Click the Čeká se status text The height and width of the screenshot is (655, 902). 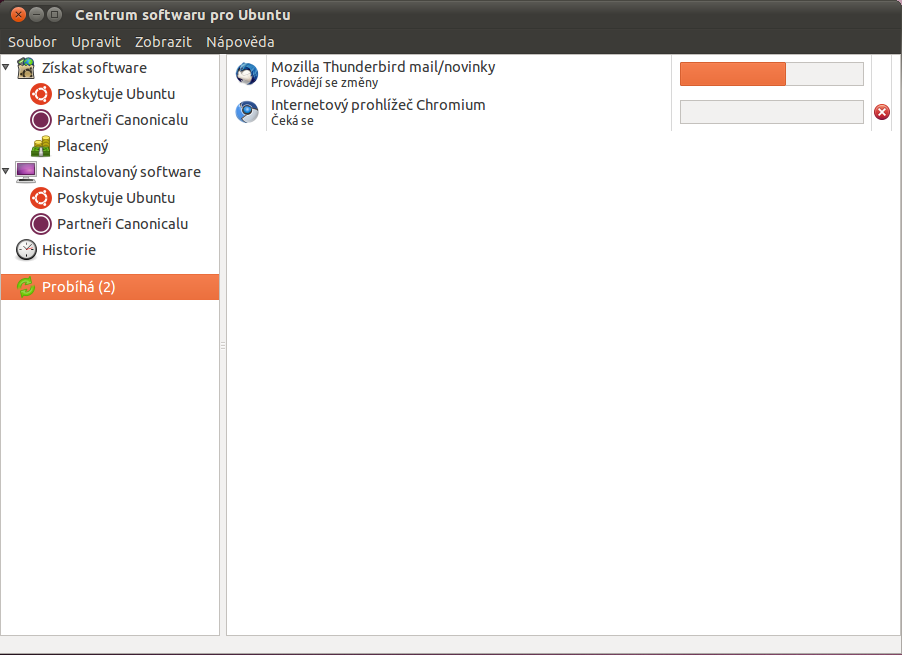292,120
